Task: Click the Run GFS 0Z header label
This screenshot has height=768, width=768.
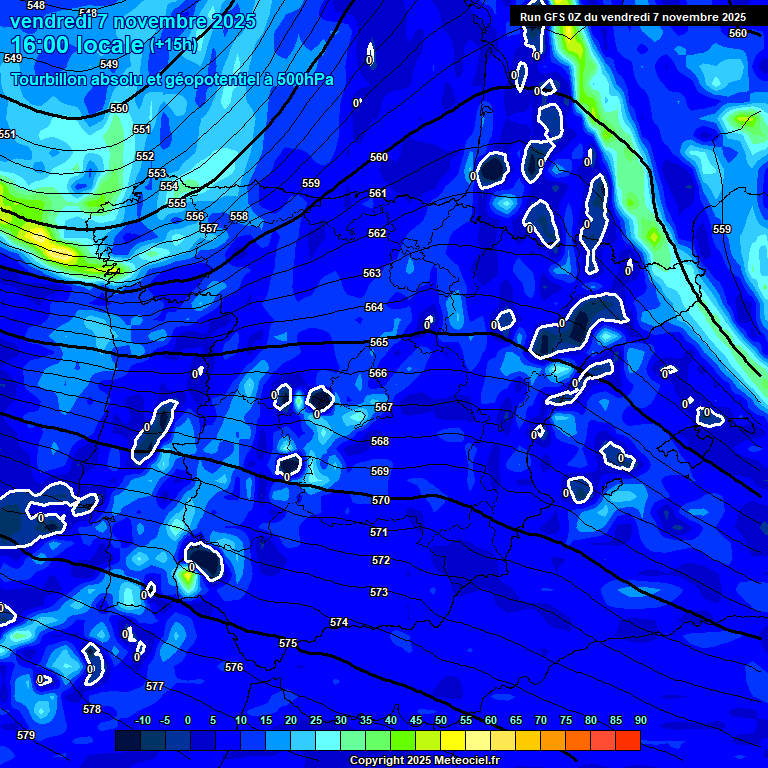Action: 632,17
